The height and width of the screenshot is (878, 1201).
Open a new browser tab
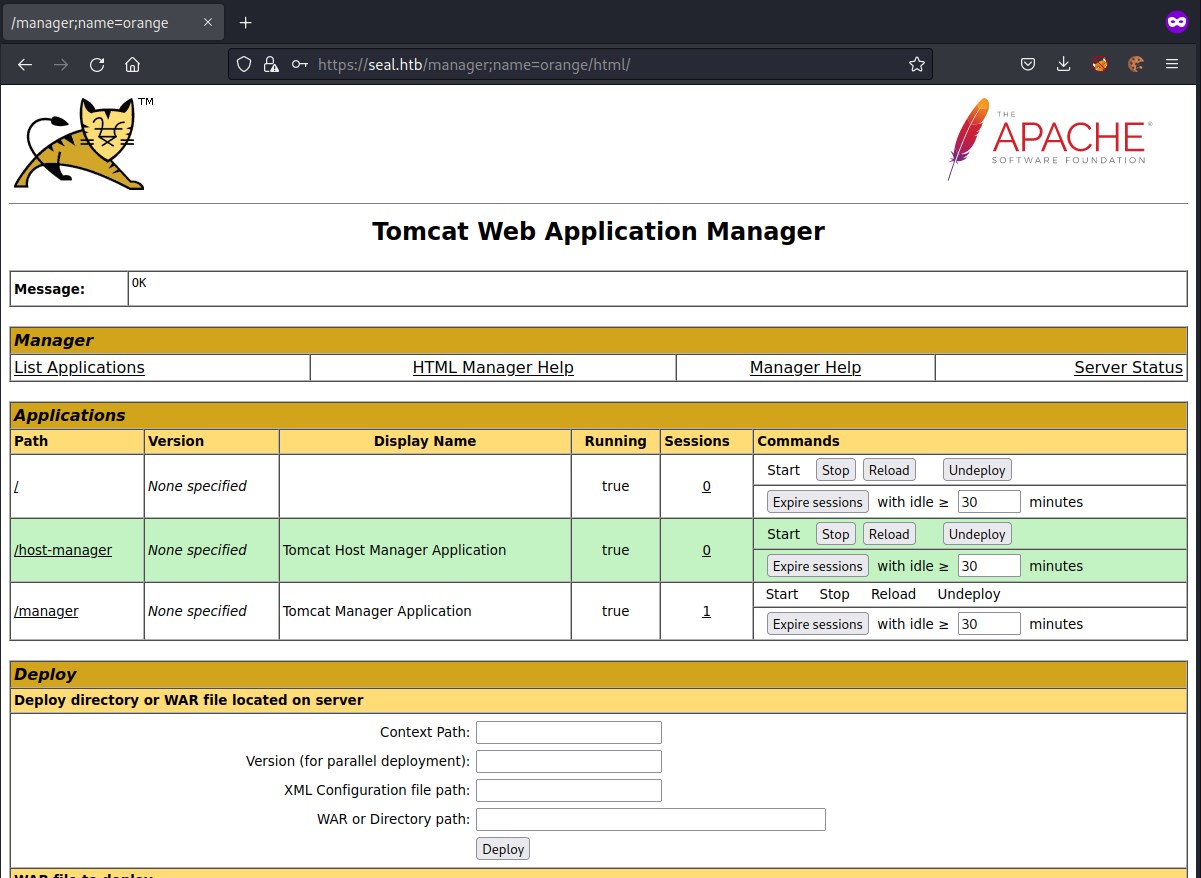[245, 22]
